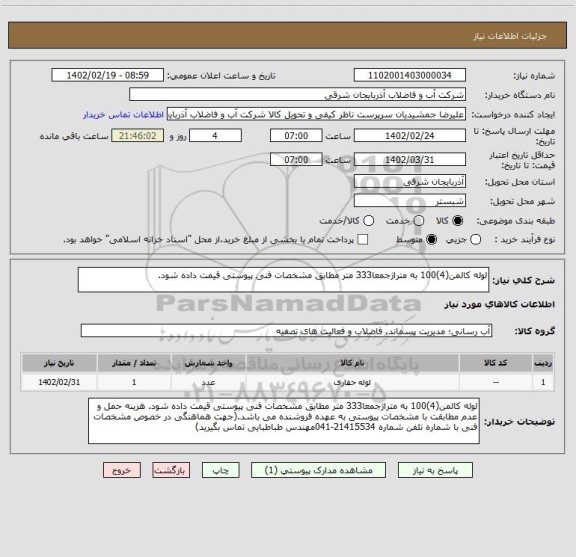Select the متوسط purchase type radio
The image size is (576, 557).
pyautogui.click(x=431, y=240)
